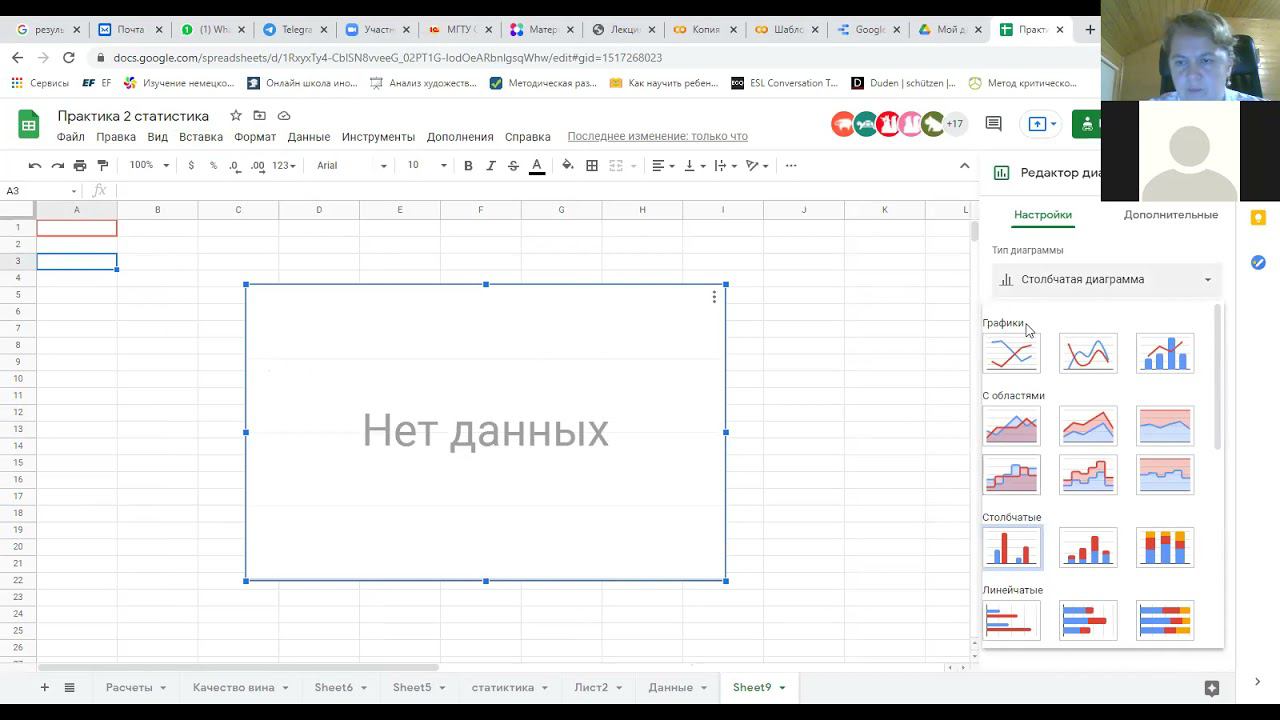Open the horizontal align dropdown
Image resolution: width=1280 pixels, height=720 pixels.
(663, 165)
